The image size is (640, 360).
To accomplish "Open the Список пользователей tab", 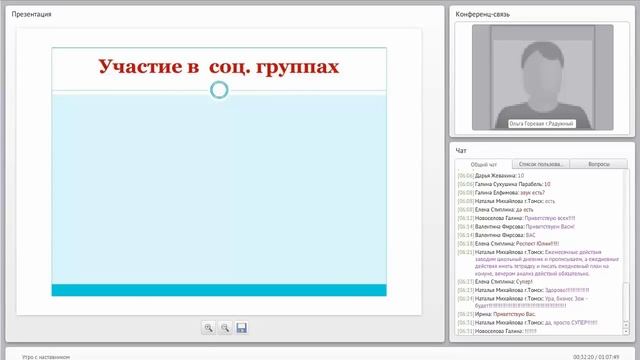I will point(540,164).
